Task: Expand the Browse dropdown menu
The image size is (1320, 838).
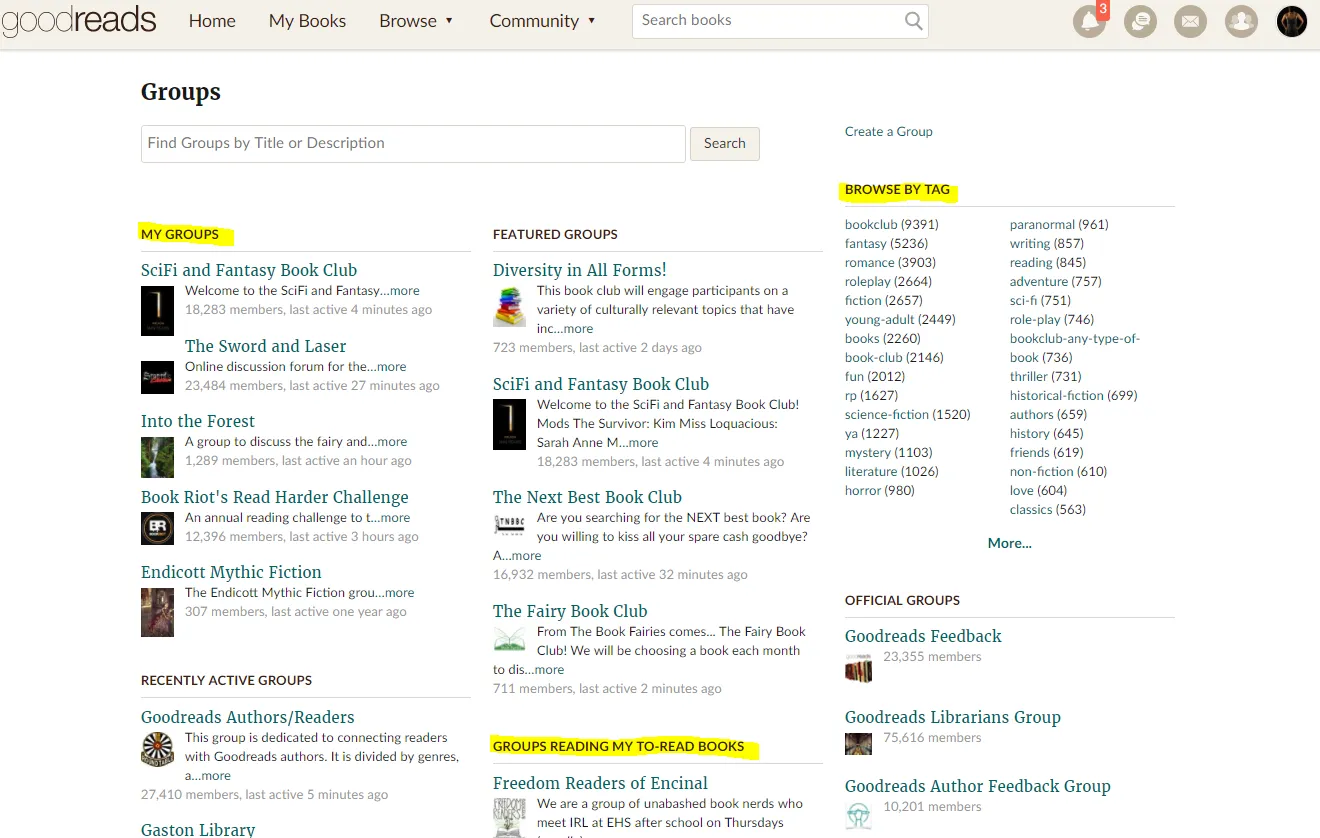Action: coord(416,21)
